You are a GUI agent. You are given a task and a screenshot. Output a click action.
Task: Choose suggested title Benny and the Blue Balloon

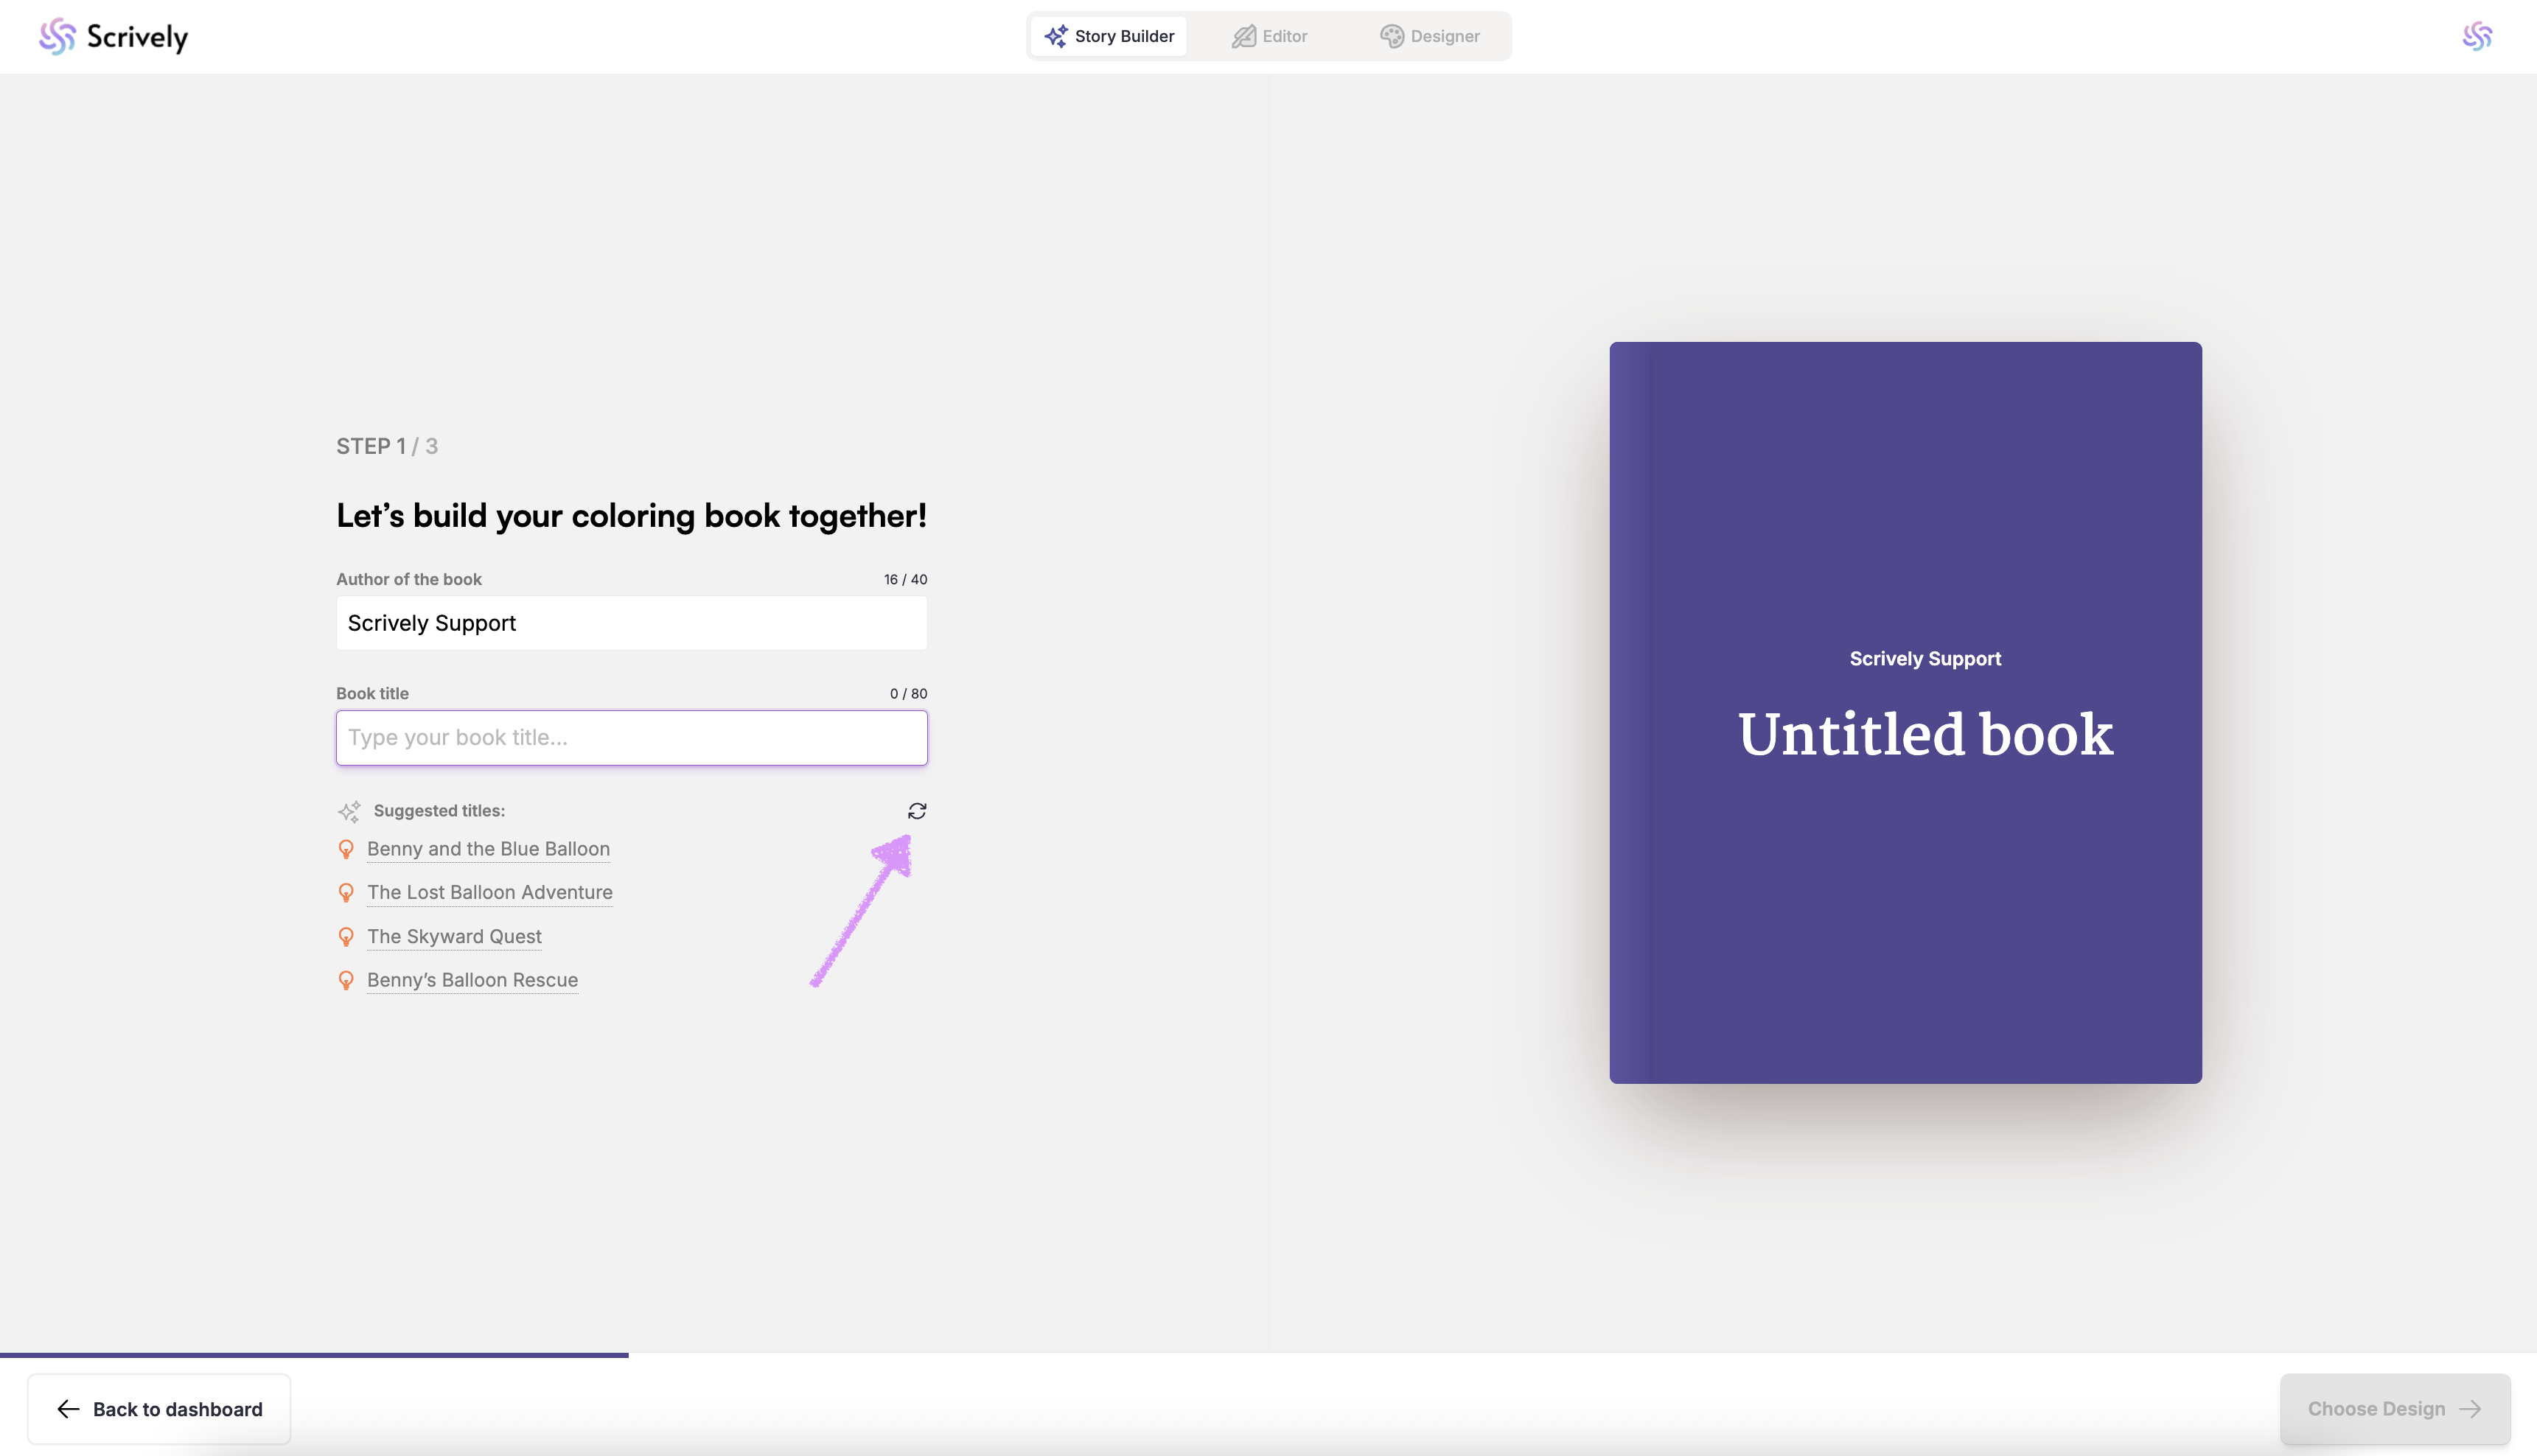tap(488, 849)
